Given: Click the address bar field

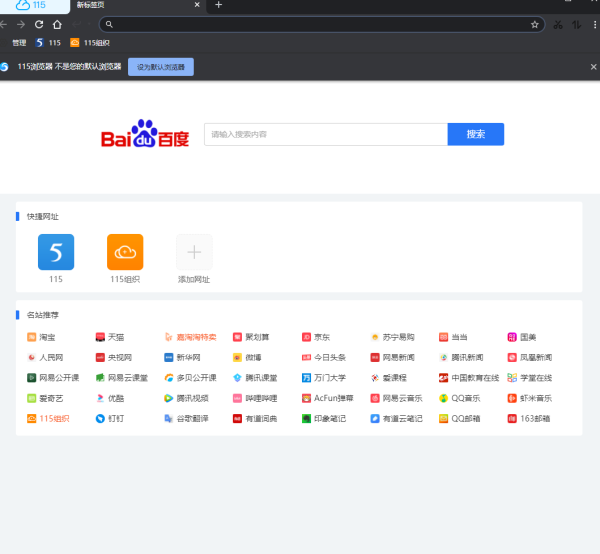Looking at the screenshot, I should pos(322,25).
